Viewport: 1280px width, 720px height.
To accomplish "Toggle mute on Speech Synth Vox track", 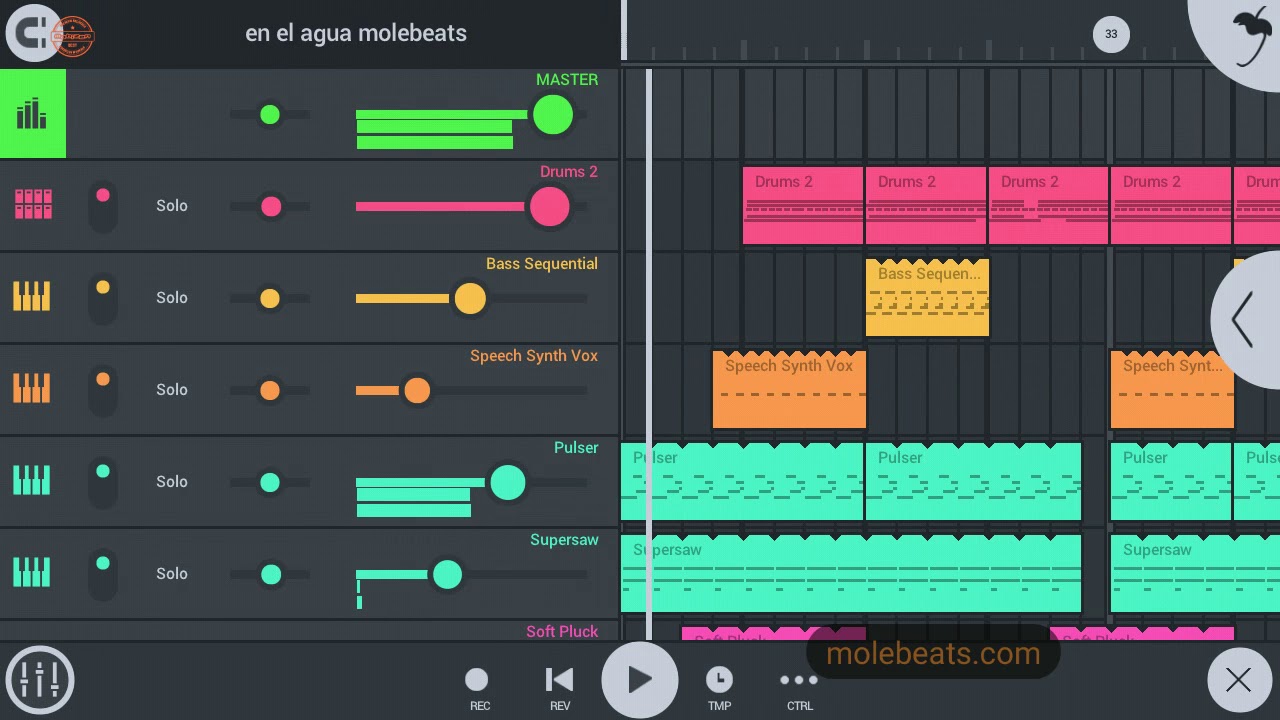I will tap(103, 390).
